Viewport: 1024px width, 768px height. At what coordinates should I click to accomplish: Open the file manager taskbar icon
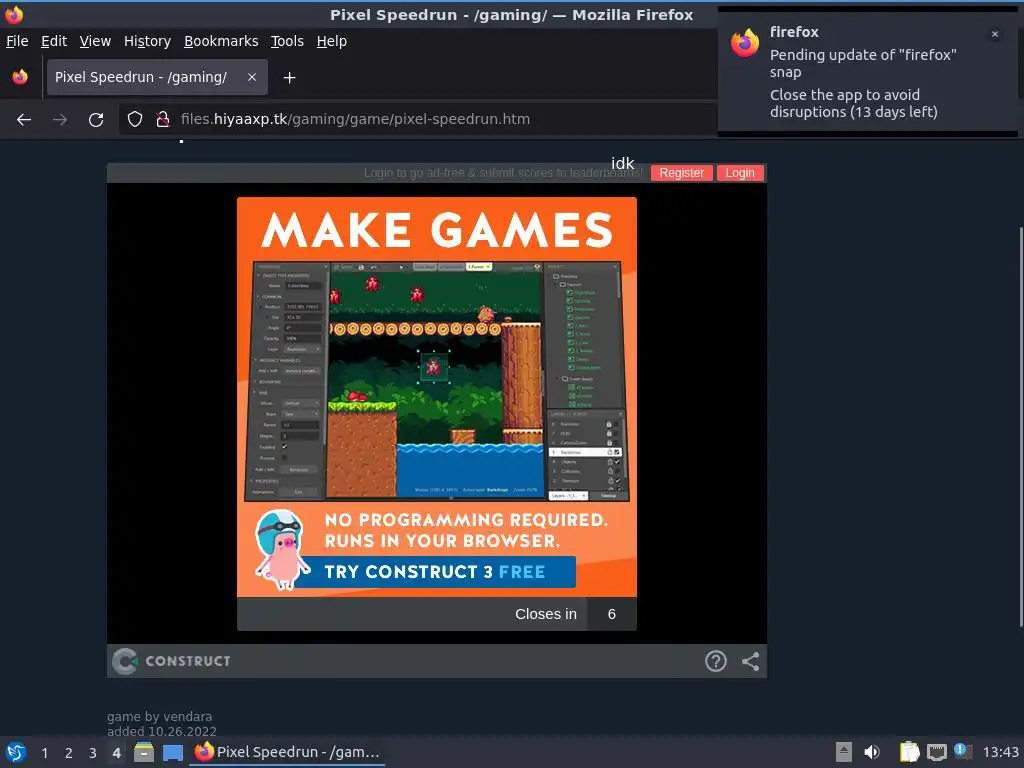click(x=144, y=752)
